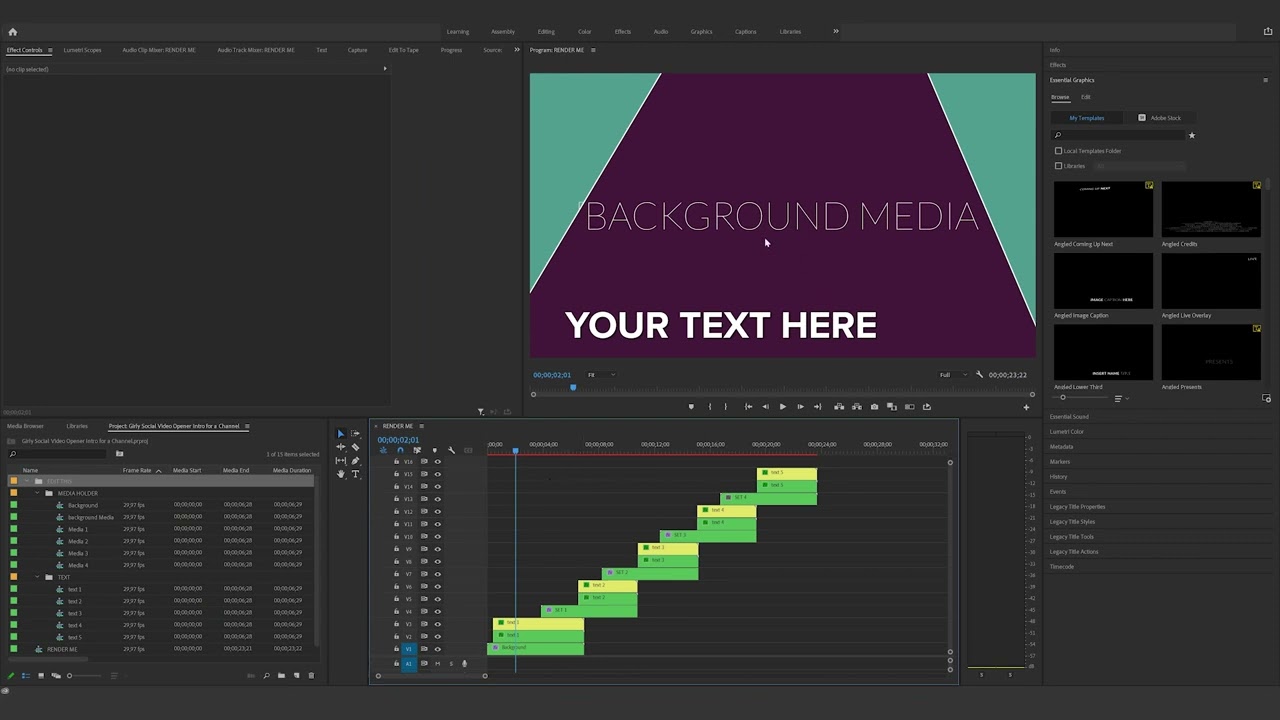This screenshot has width=1280, height=720.
Task: Select the Angled Credits template thumbnail
Action: tap(1211, 209)
